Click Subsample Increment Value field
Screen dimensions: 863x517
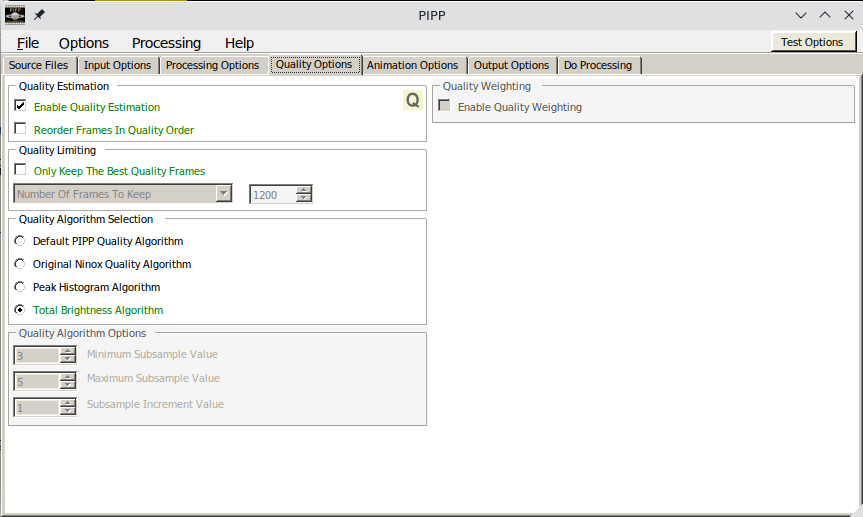(x=36, y=407)
